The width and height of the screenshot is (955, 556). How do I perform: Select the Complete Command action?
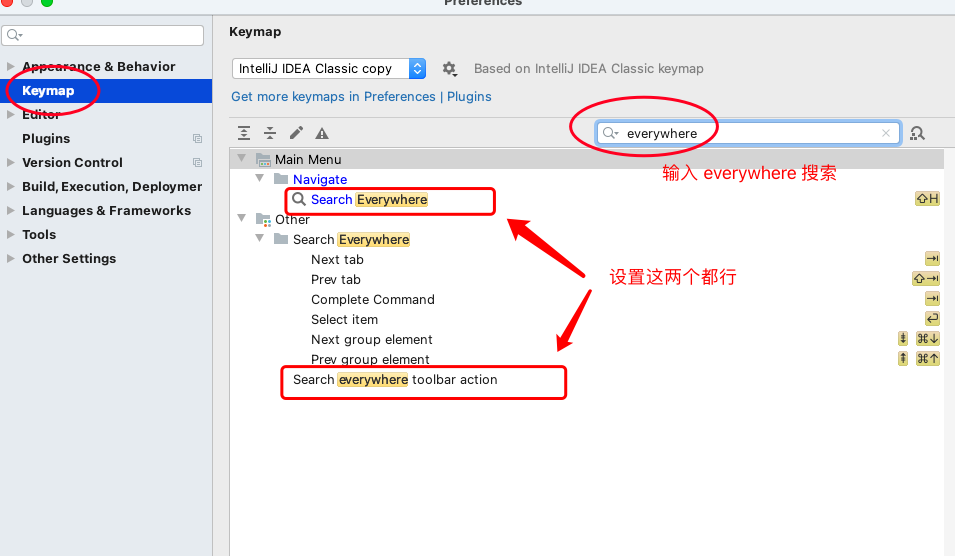point(373,300)
